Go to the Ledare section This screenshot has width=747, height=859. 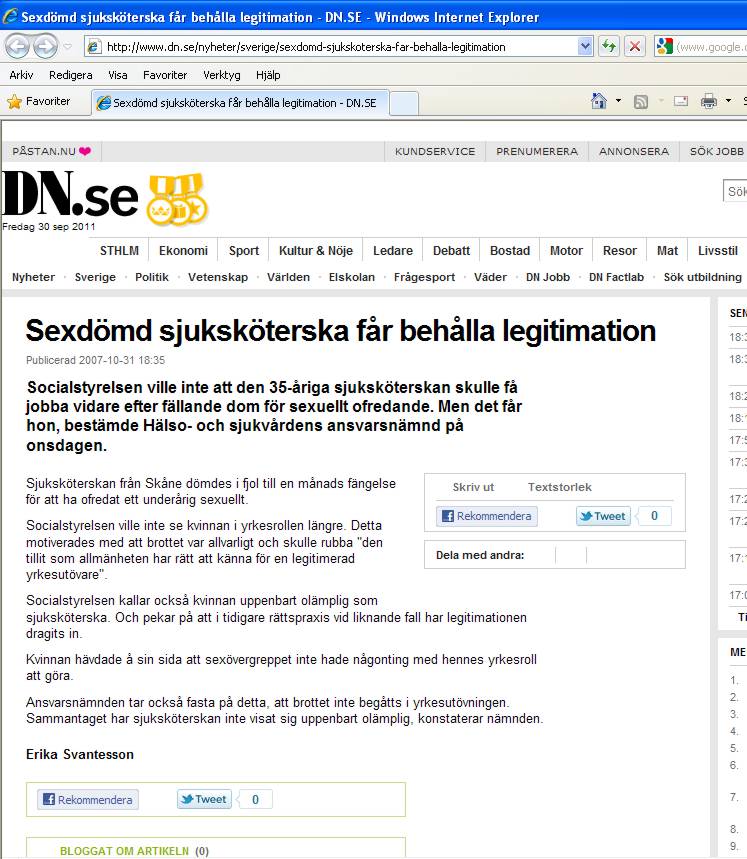click(393, 251)
